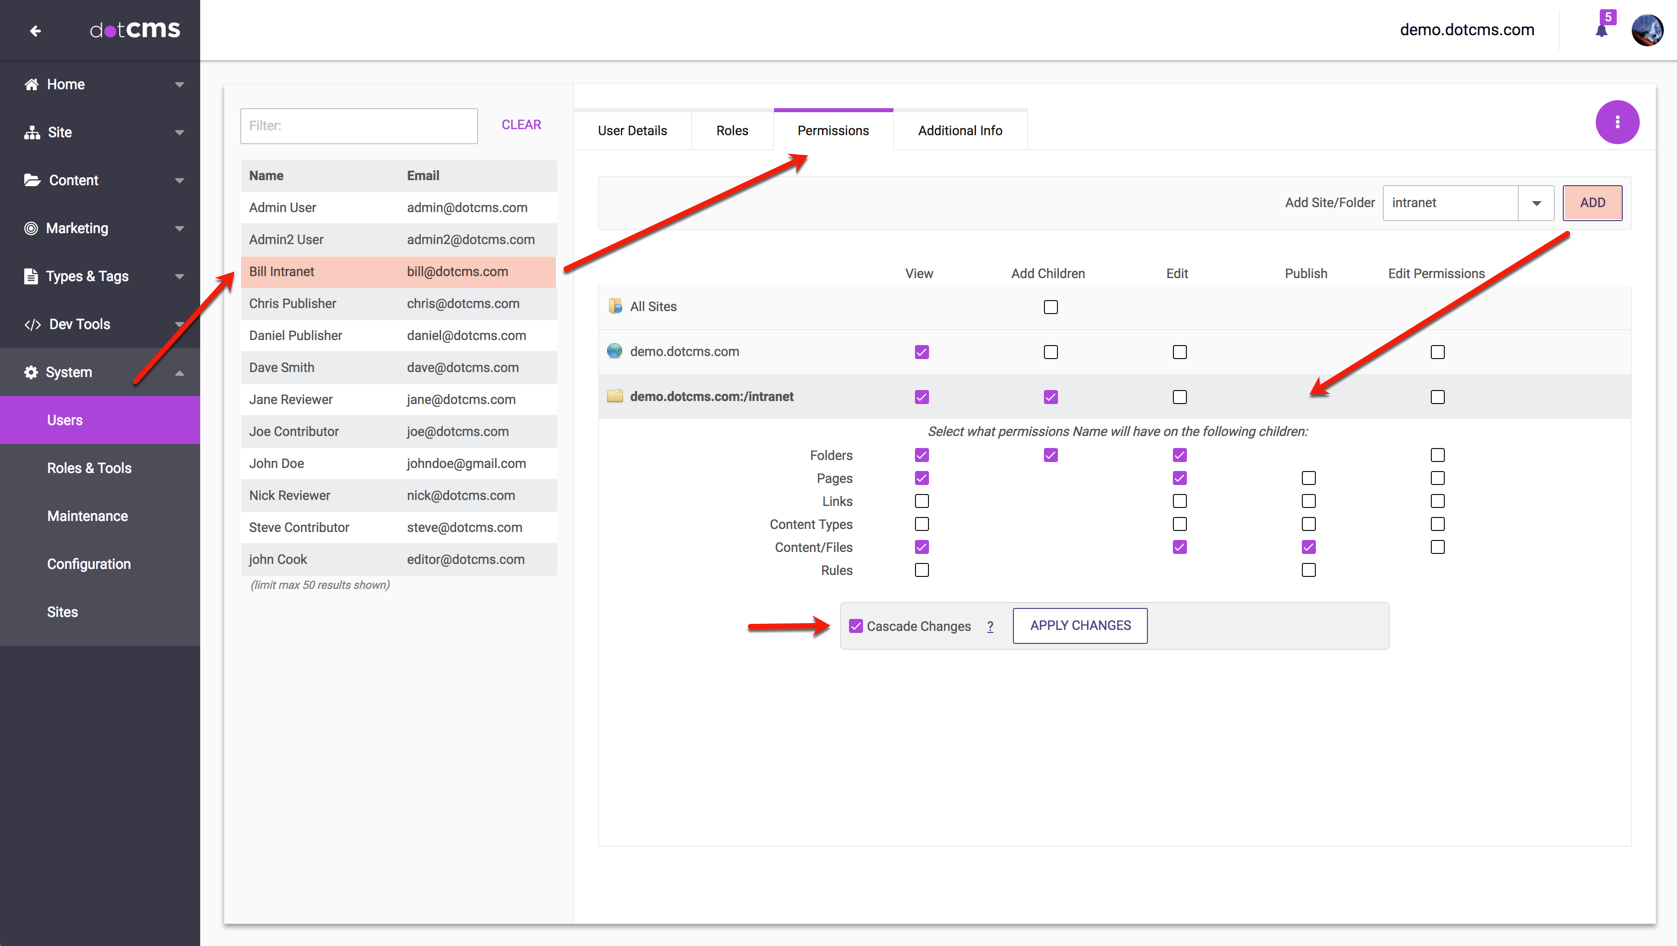The image size is (1677, 946).
Task: Click CLEAR next to the filter
Action: [x=521, y=125]
